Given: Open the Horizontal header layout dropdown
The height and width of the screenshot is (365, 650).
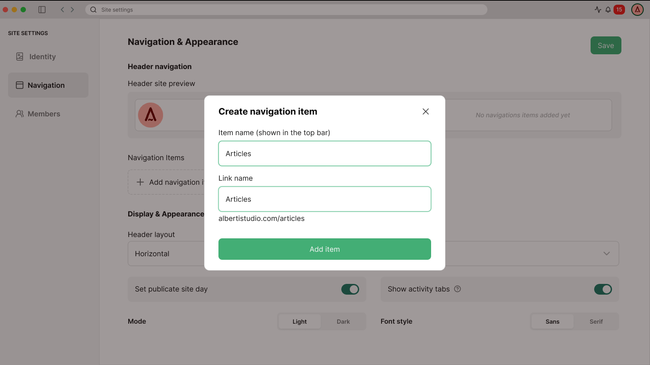Looking at the screenshot, I should (x=373, y=253).
